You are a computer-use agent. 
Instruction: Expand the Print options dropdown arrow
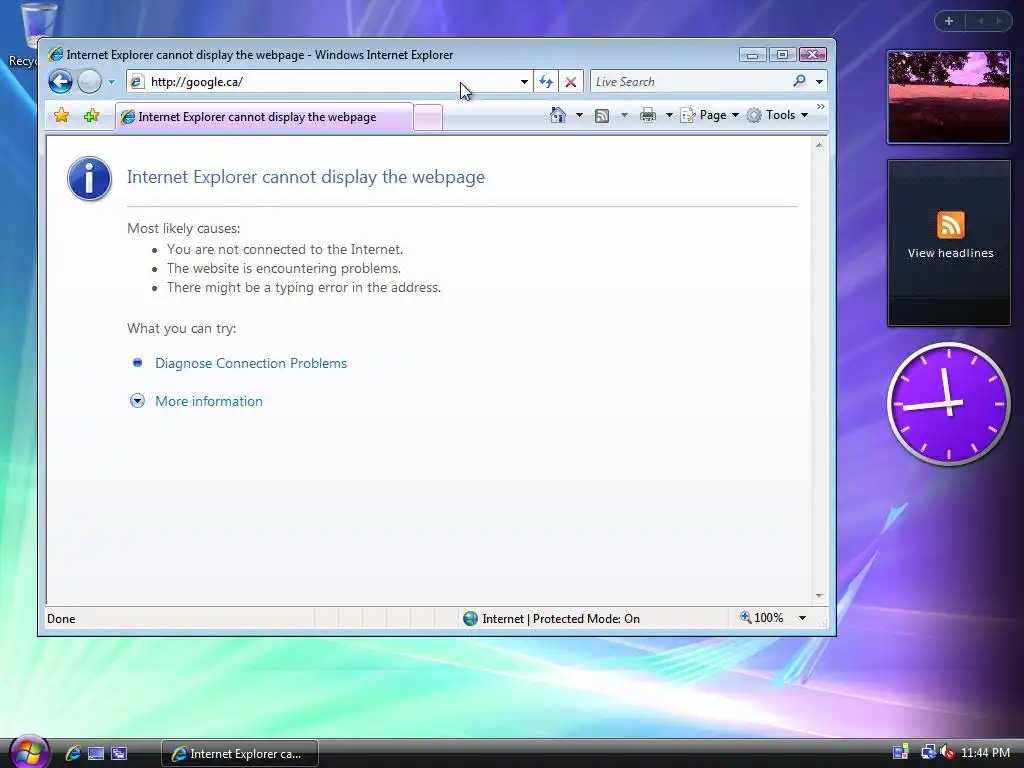click(x=669, y=115)
